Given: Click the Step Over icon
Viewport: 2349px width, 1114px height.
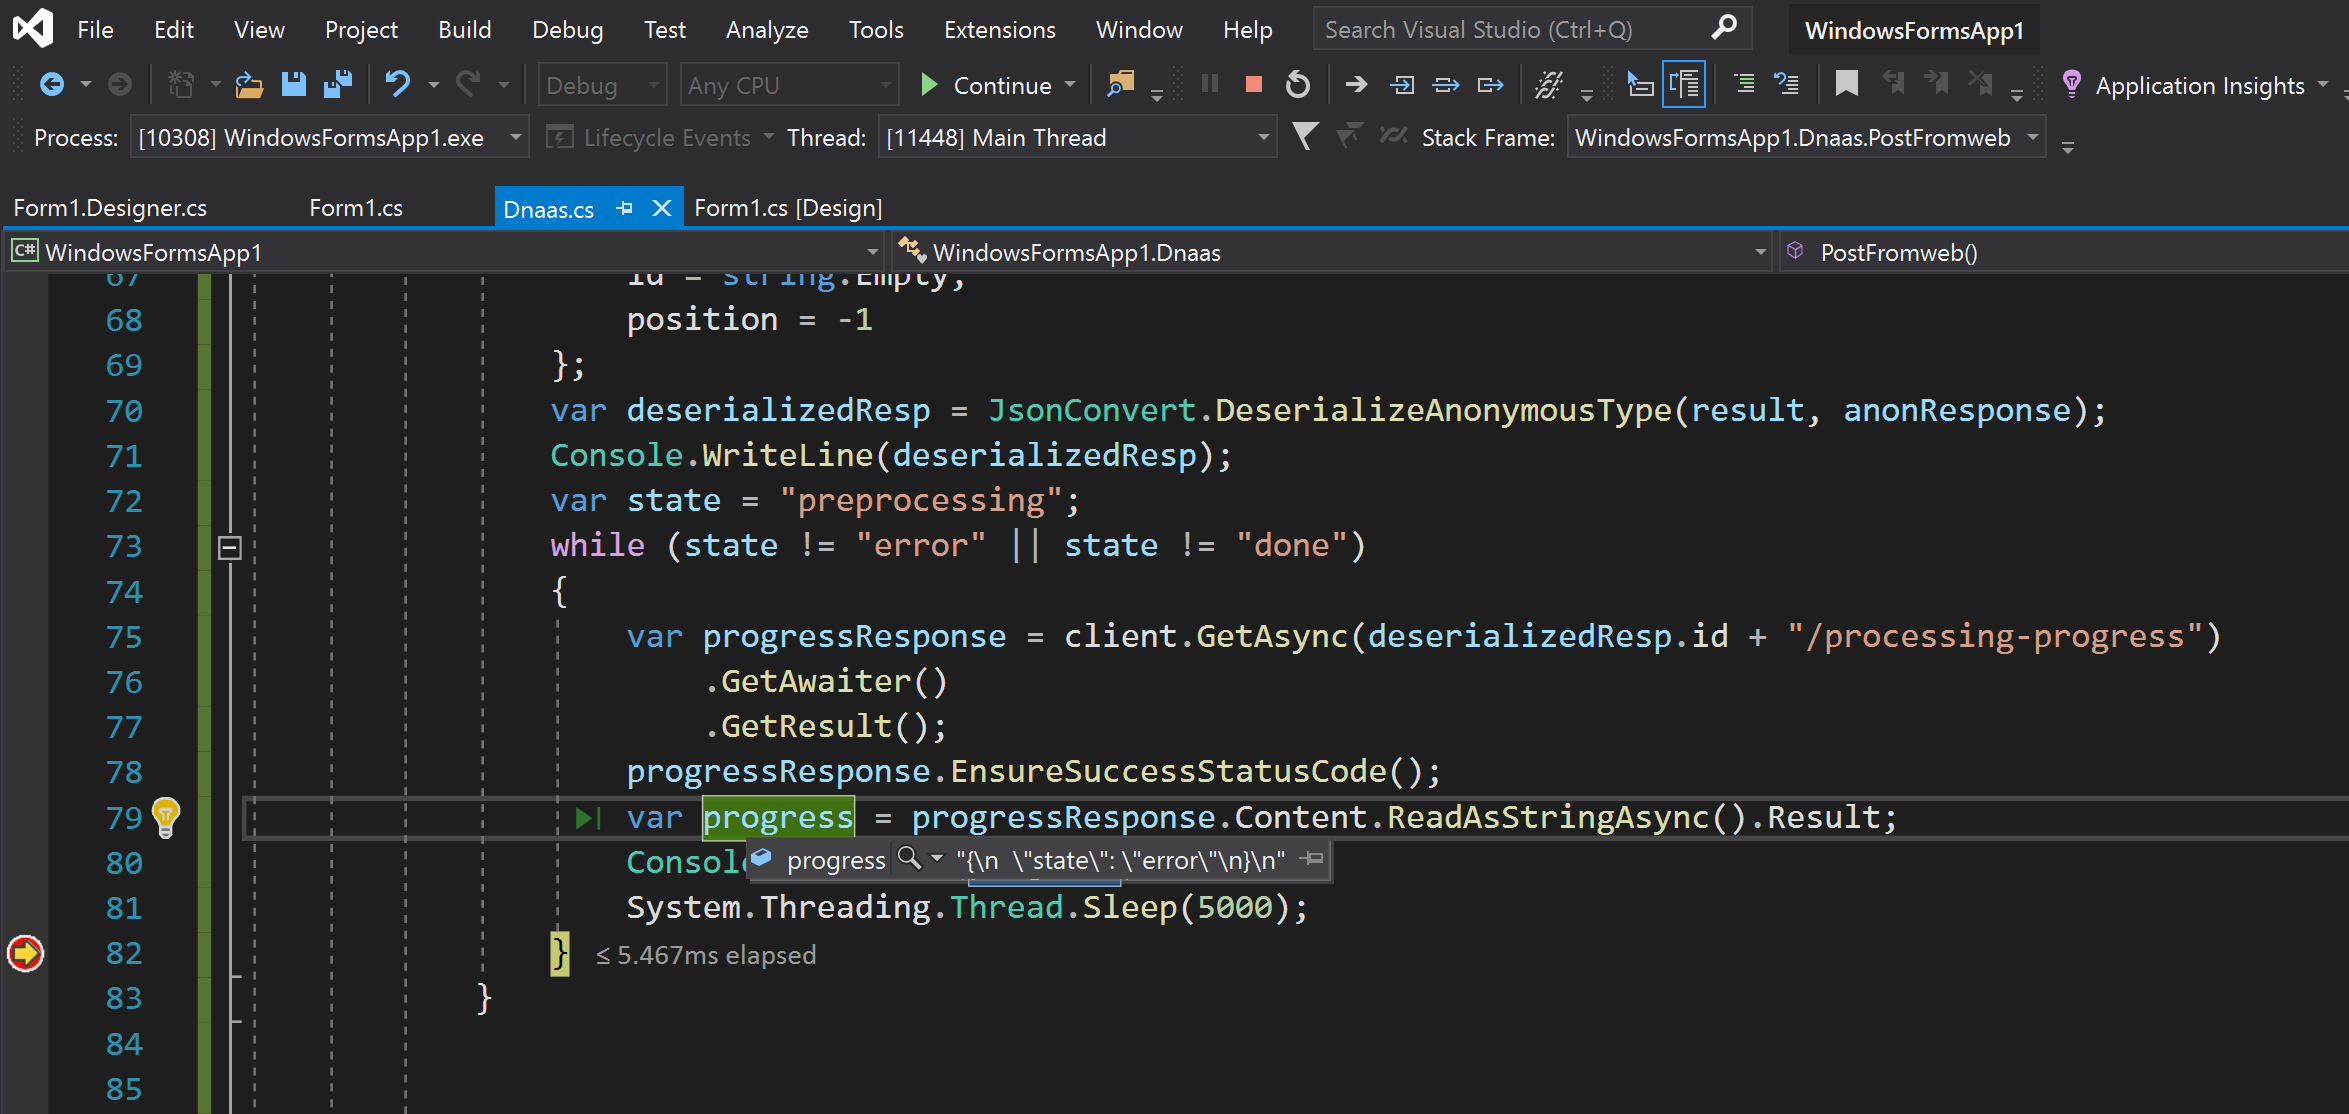Looking at the screenshot, I should (x=1446, y=85).
